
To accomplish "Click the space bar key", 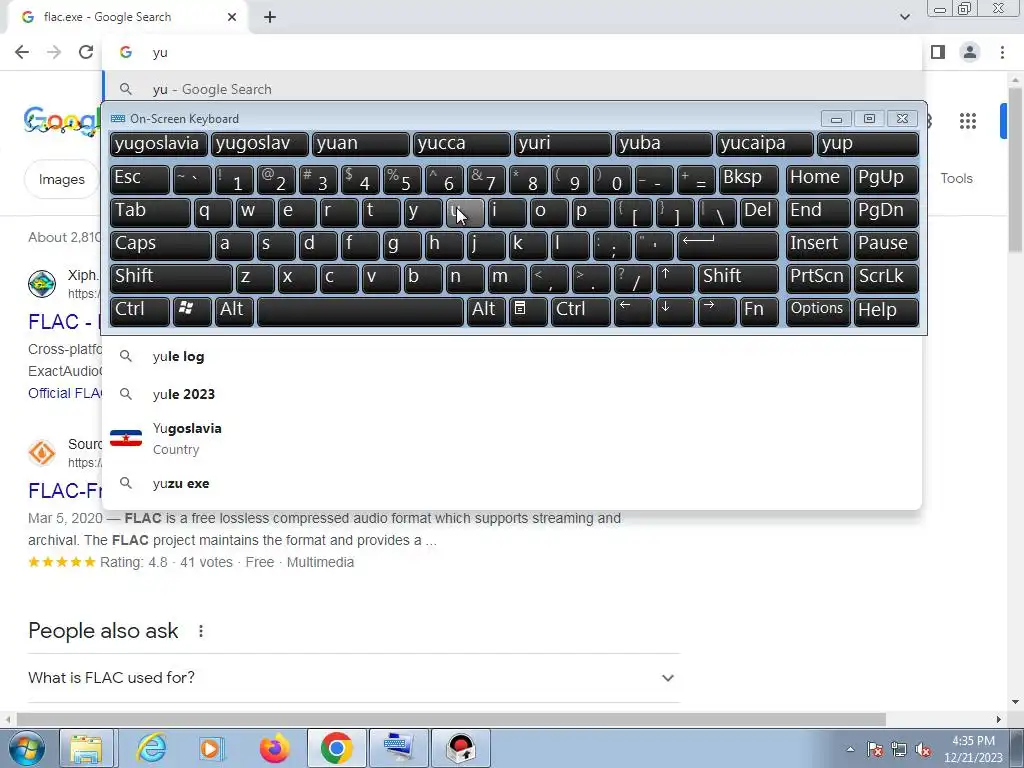I will (360, 311).
